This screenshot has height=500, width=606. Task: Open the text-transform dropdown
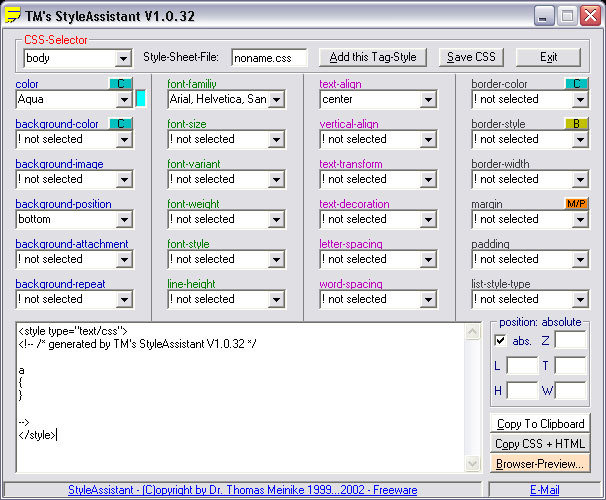point(428,179)
